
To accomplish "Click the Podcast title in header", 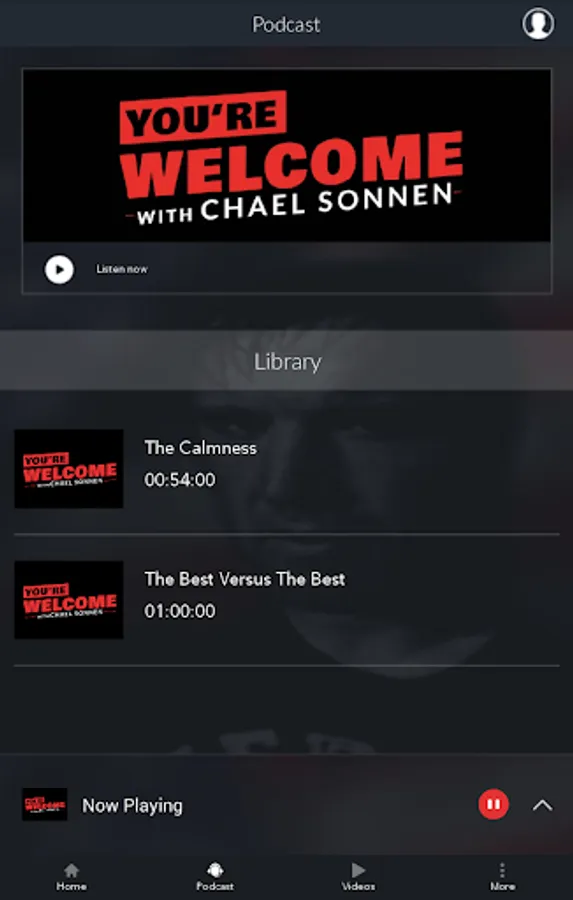I will pyautogui.click(x=286, y=24).
